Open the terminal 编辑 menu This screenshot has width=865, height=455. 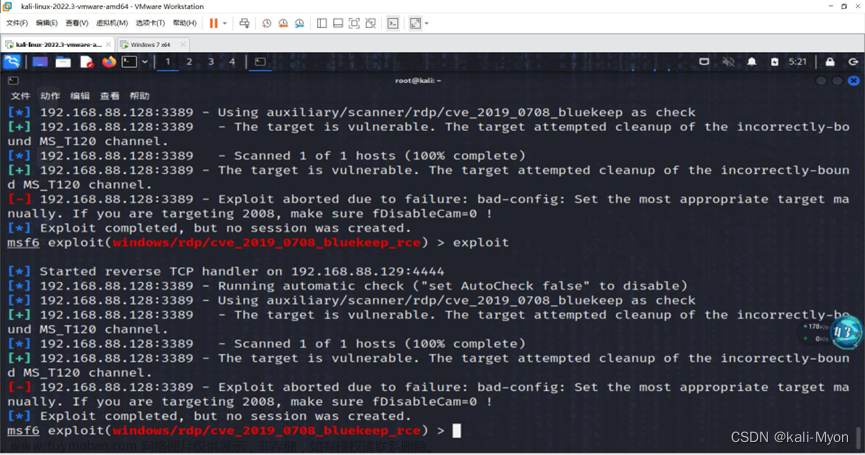80,96
